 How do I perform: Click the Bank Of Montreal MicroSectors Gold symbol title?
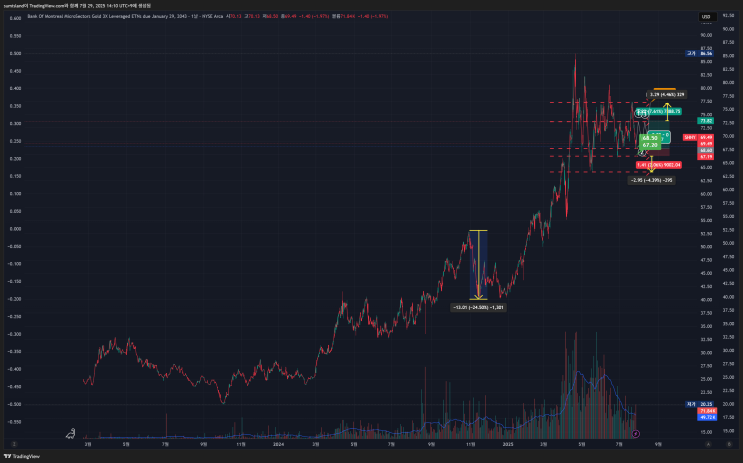pyautogui.click(x=125, y=16)
